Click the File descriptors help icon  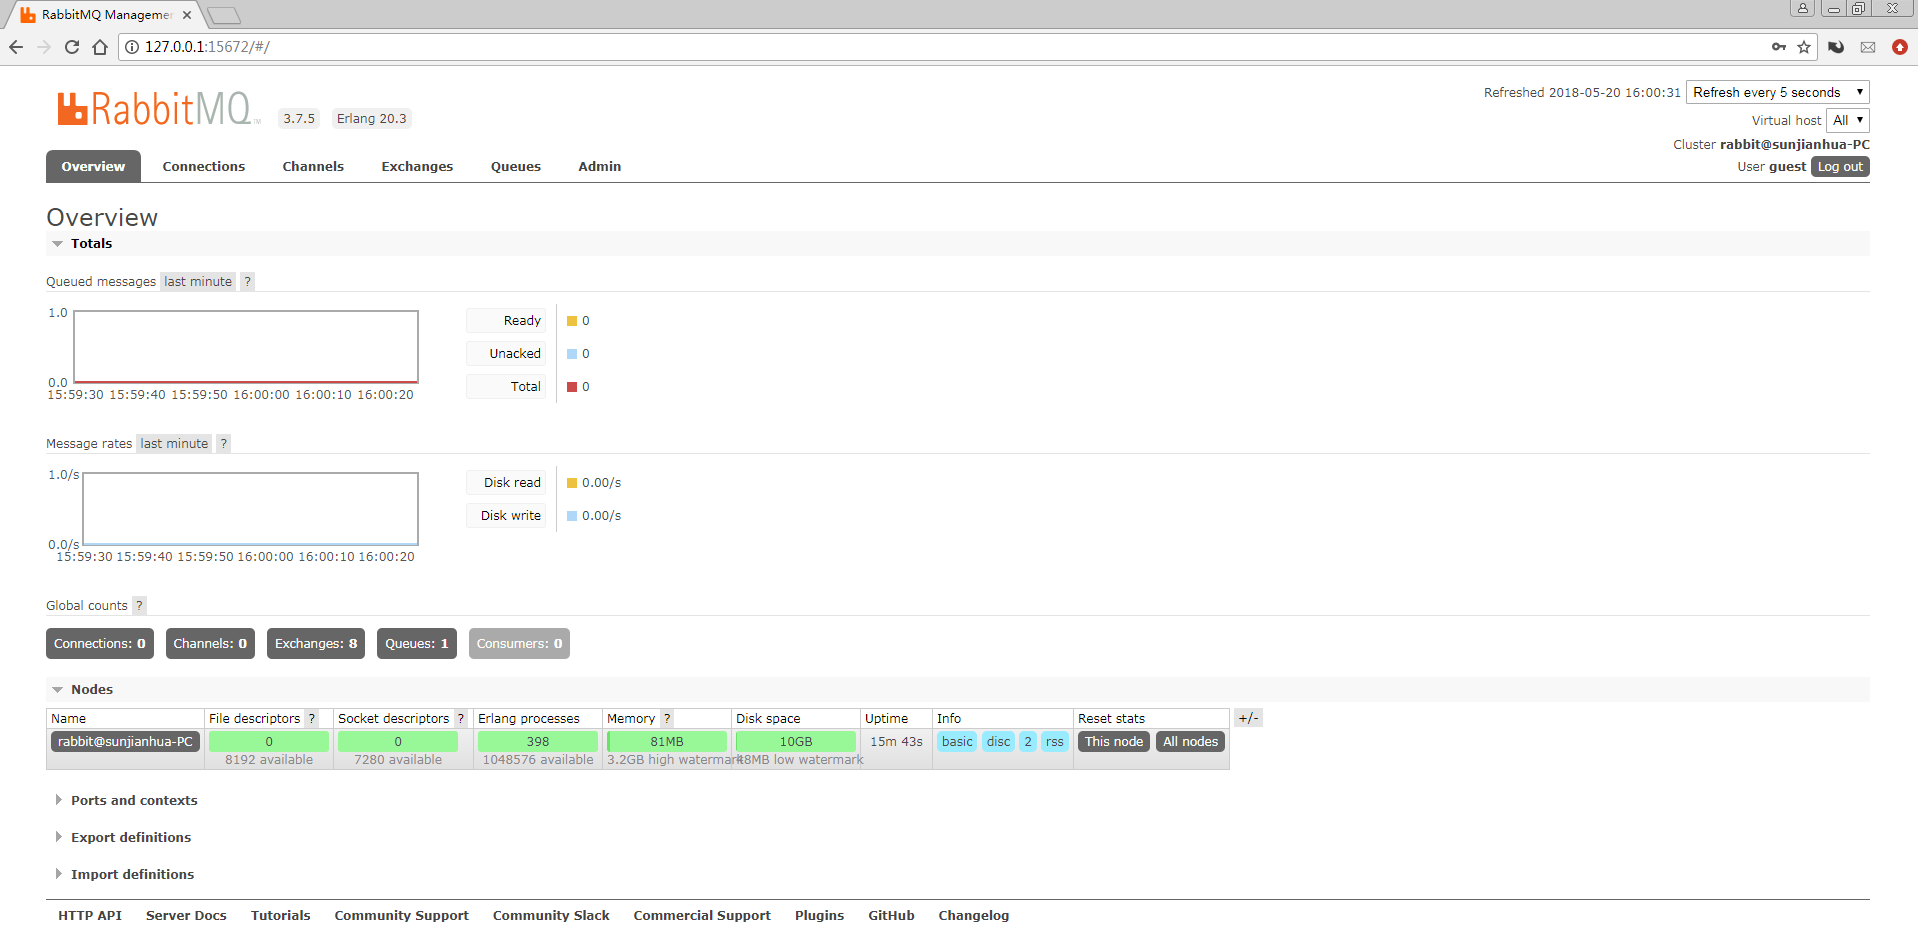312,718
